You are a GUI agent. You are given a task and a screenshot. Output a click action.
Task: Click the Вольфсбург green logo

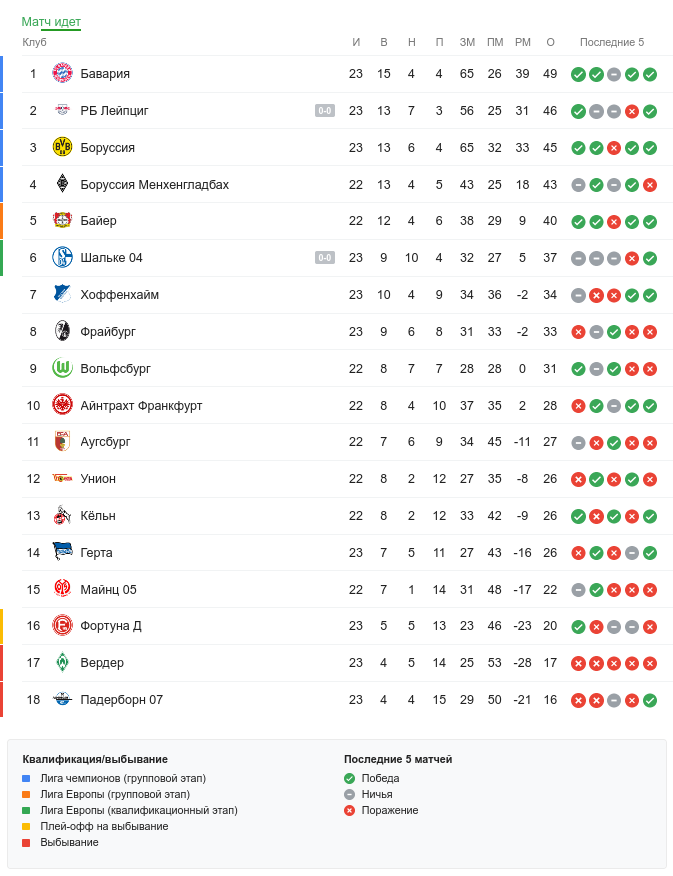(x=62, y=368)
